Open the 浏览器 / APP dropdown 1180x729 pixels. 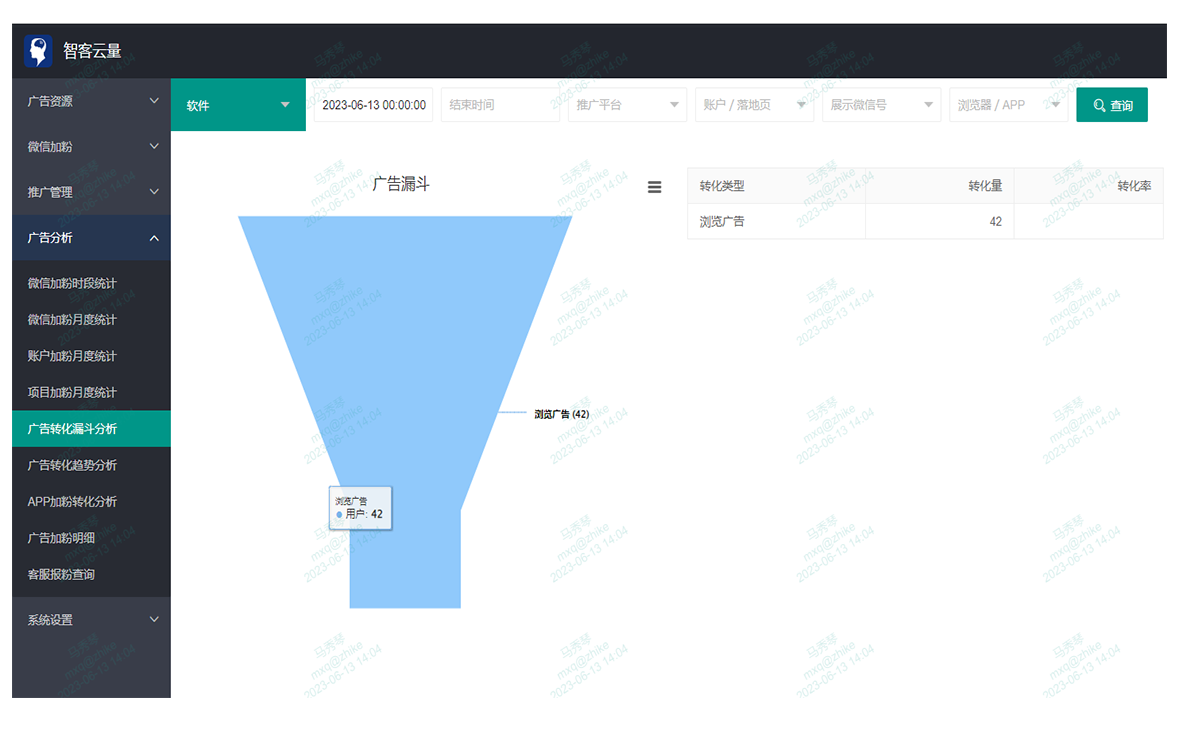(1007, 105)
